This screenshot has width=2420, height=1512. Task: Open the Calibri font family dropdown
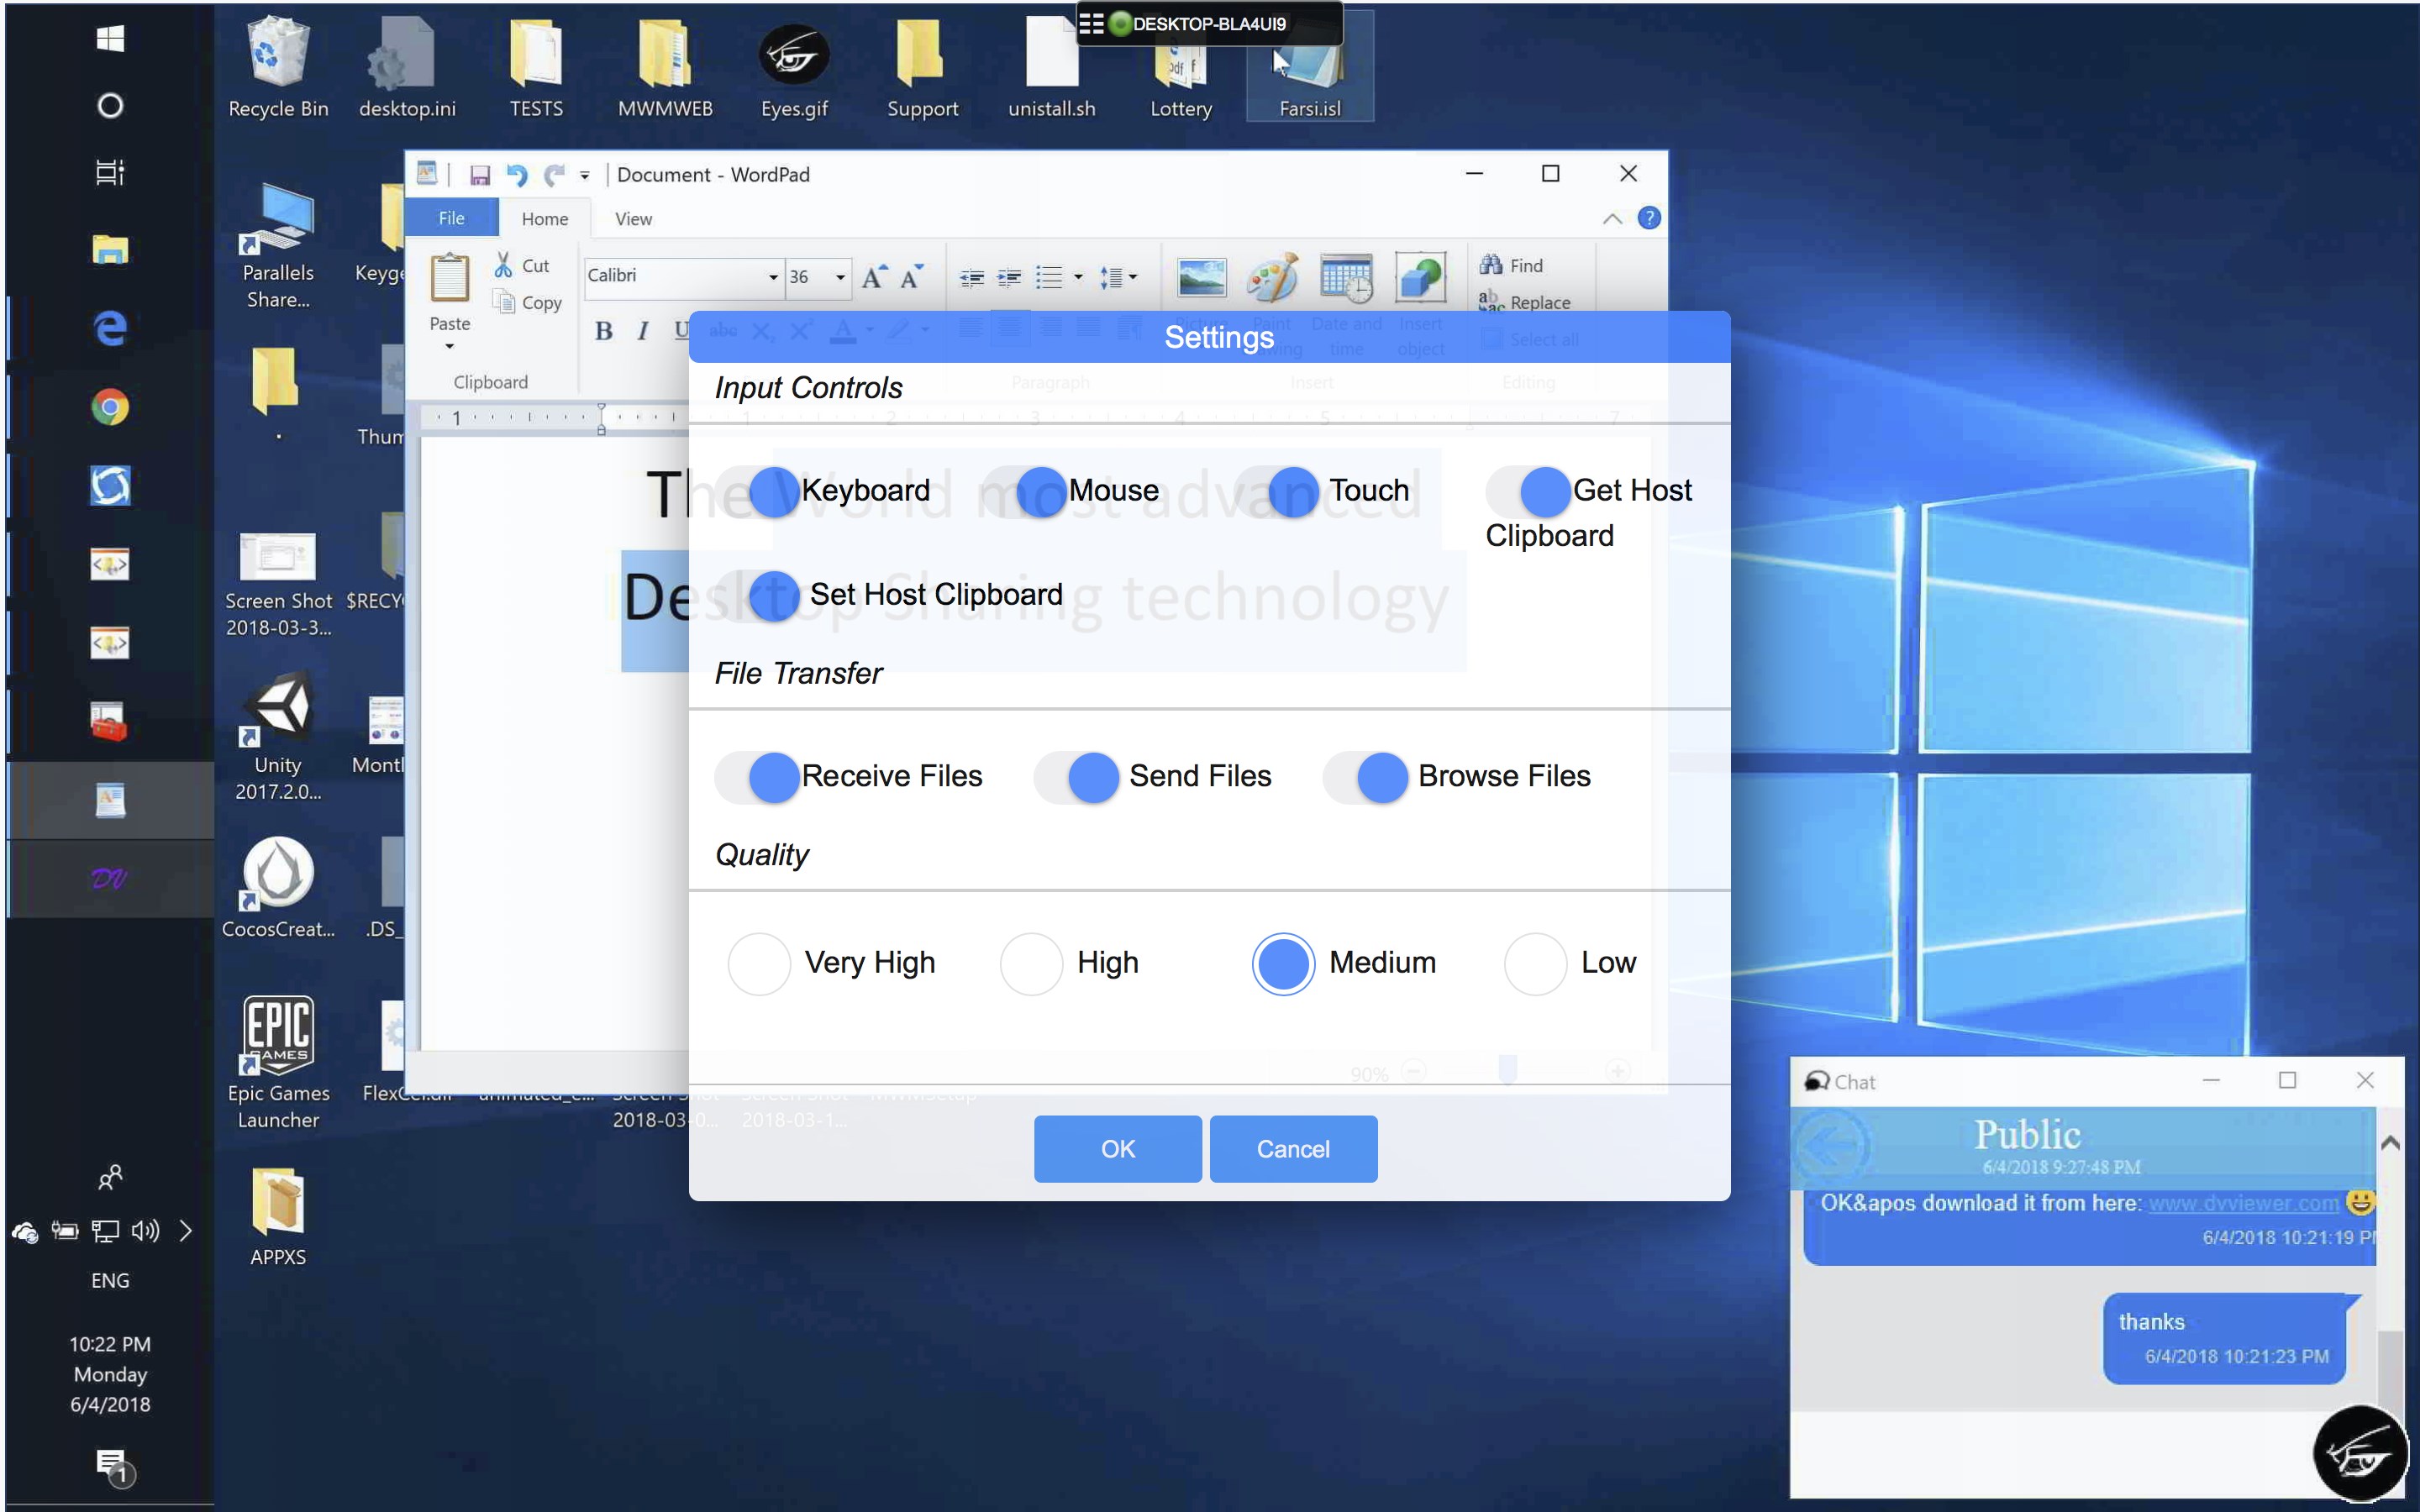coord(773,277)
